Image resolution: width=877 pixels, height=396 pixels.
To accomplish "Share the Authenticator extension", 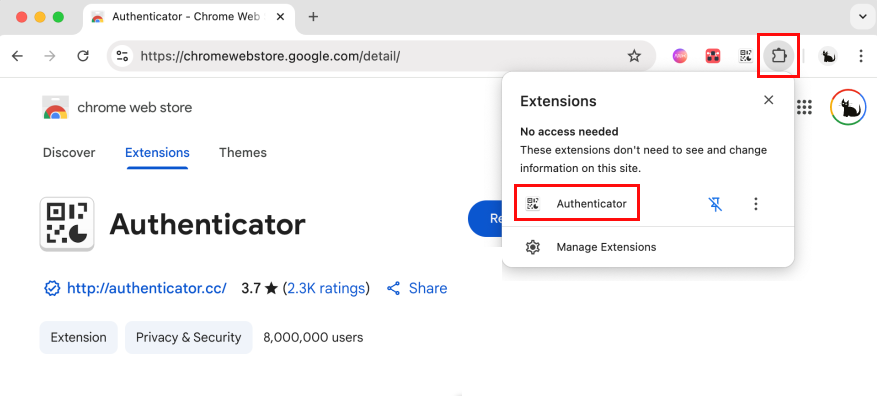I will (x=417, y=289).
